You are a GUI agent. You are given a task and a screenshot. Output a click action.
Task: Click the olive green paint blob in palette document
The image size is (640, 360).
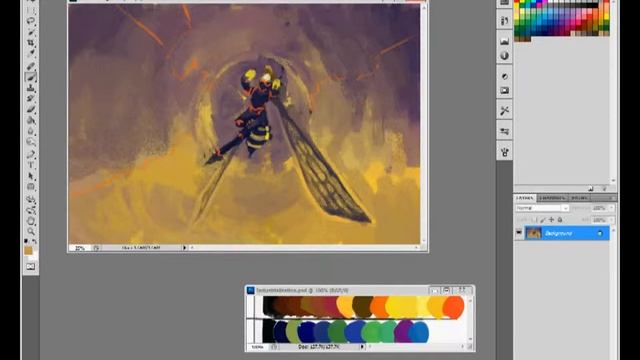293,331
